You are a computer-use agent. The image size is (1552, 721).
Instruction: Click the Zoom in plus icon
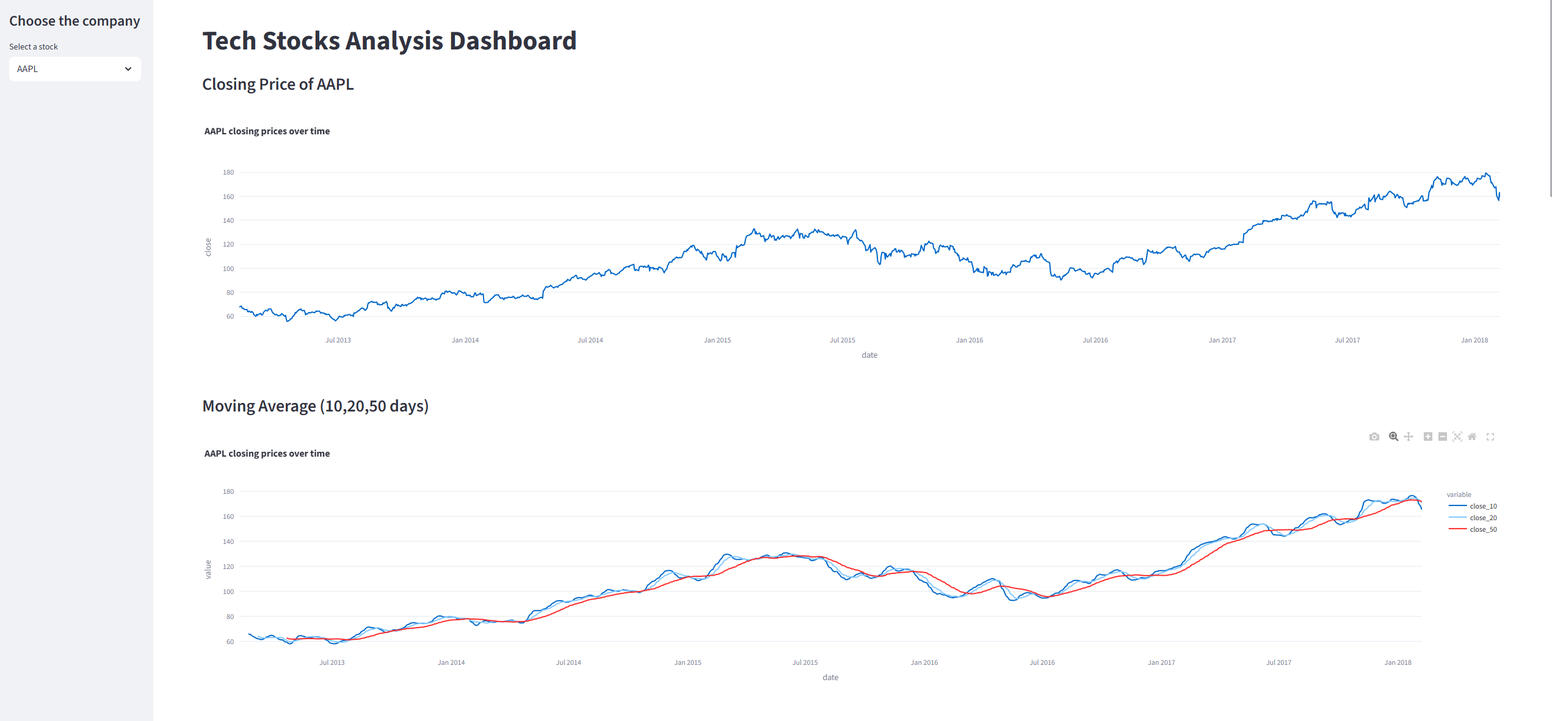coord(1428,437)
